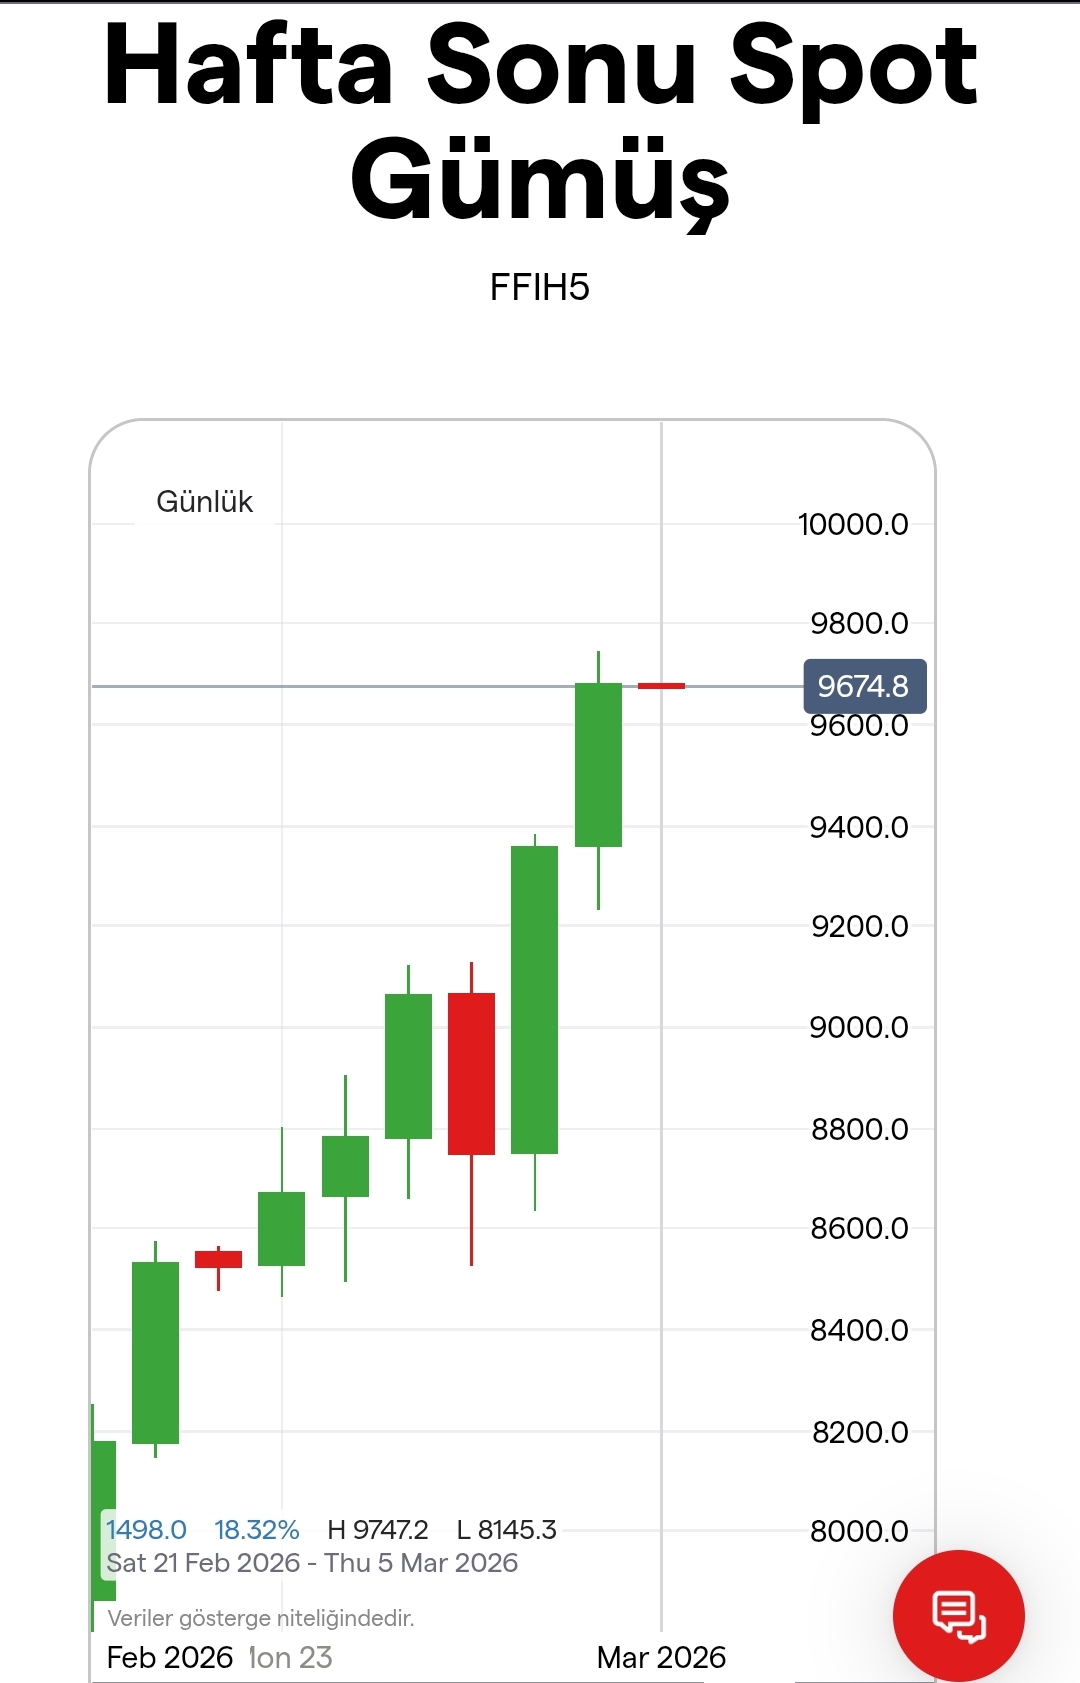Click the Sat 21 Feb – Thu 5 Mar date range
This screenshot has height=1683, width=1080.
(x=312, y=1563)
